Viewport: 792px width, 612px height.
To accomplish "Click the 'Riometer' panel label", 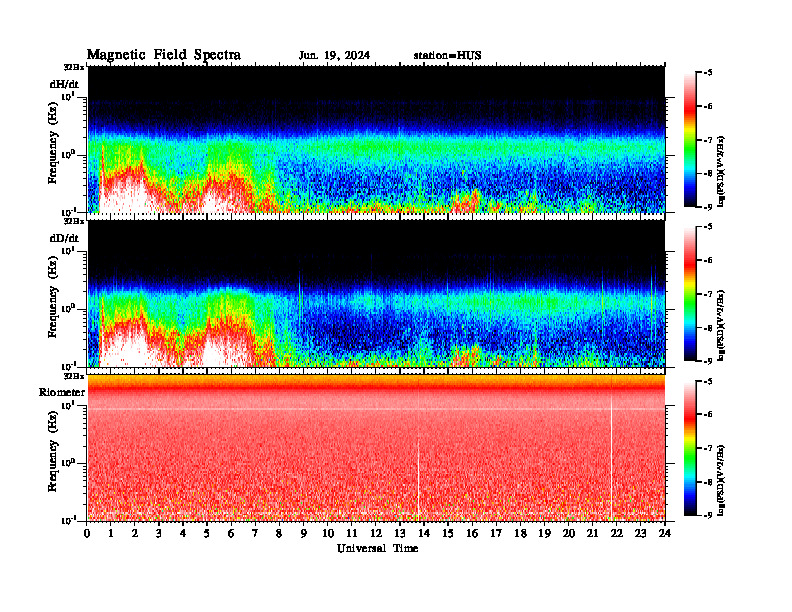I will (x=62, y=392).
